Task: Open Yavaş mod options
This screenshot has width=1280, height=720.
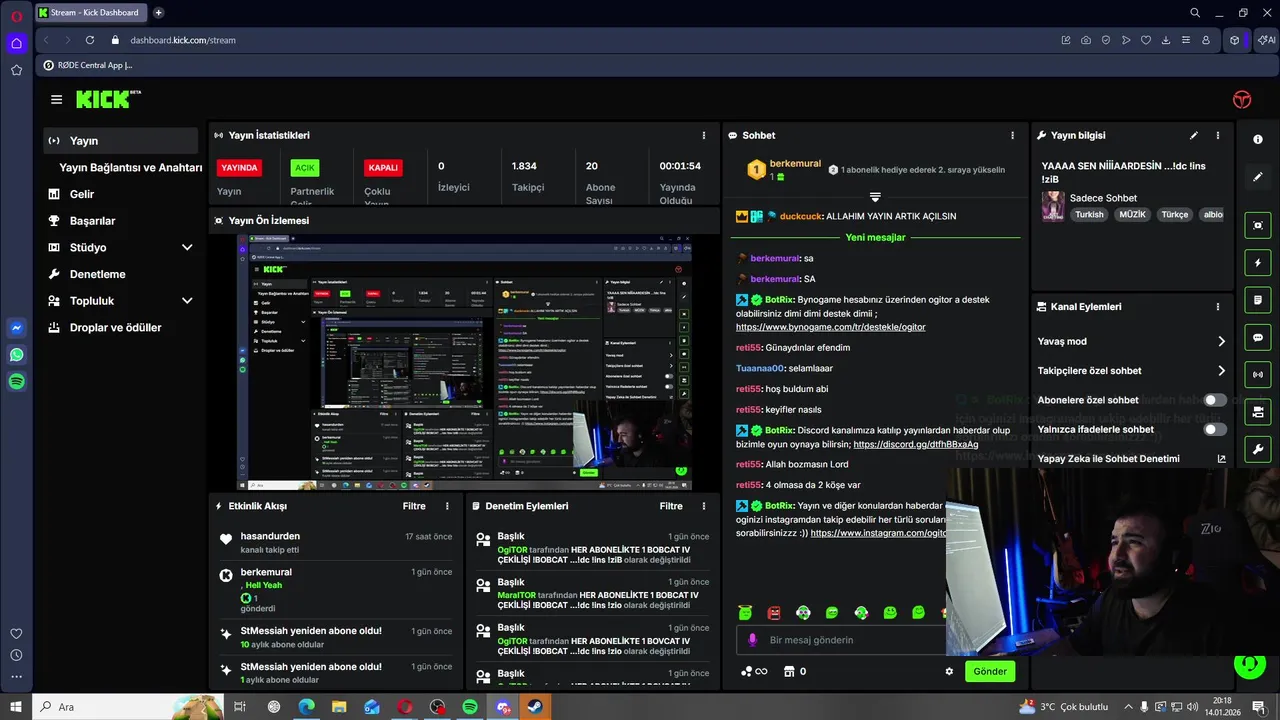Action: (1132, 341)
